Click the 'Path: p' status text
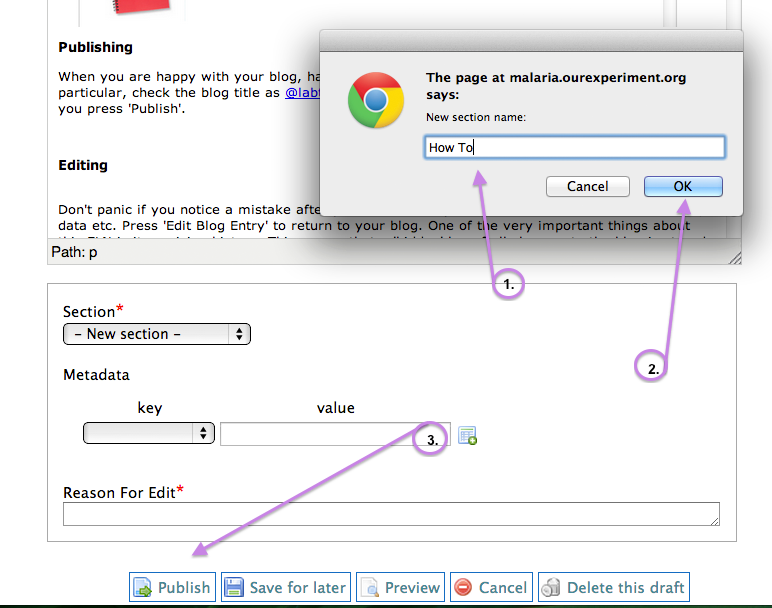Screen dimensions: 772x608 [x=74, y=252]
